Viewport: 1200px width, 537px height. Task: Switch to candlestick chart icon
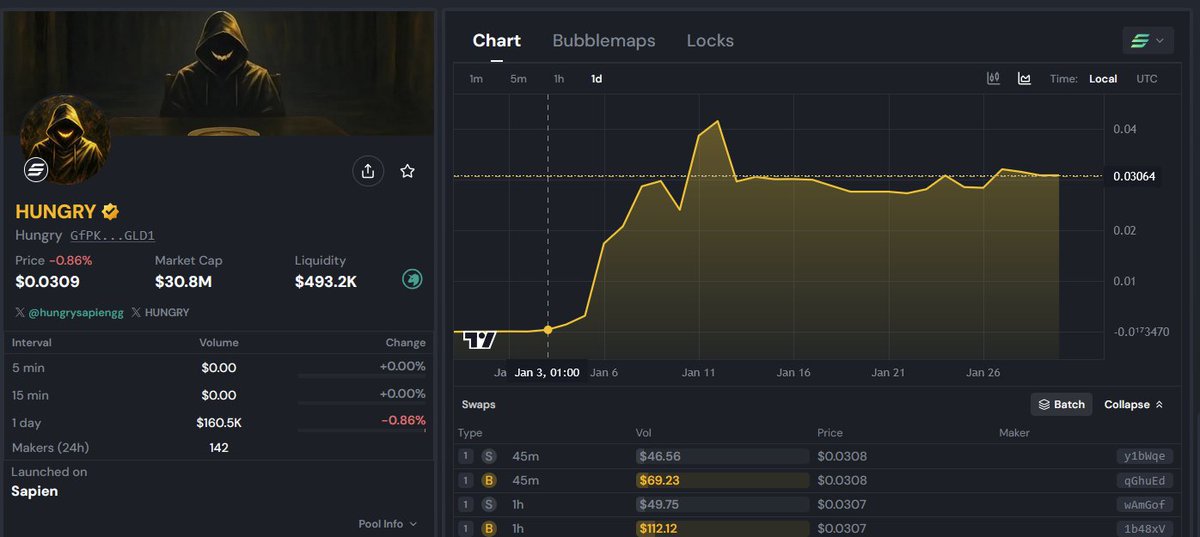993,78
